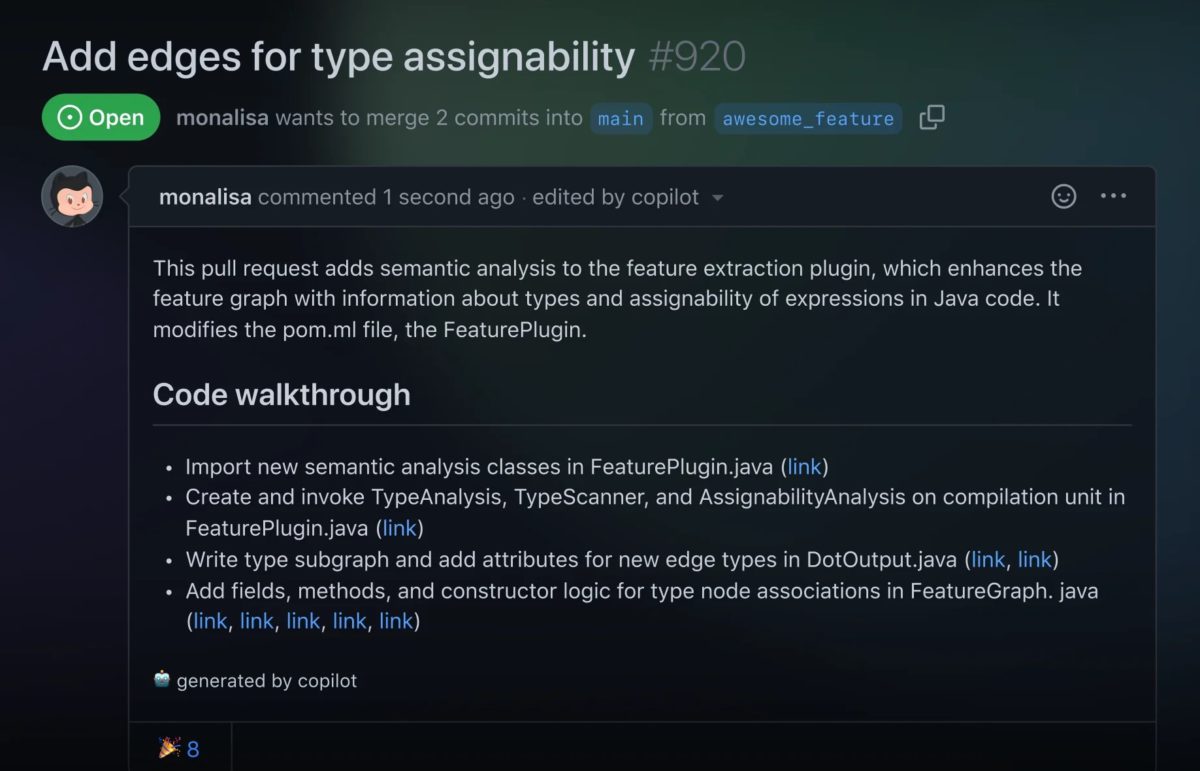Open first DotOutput.java link
The image size is (1200, 771).
tap(988, 560)
